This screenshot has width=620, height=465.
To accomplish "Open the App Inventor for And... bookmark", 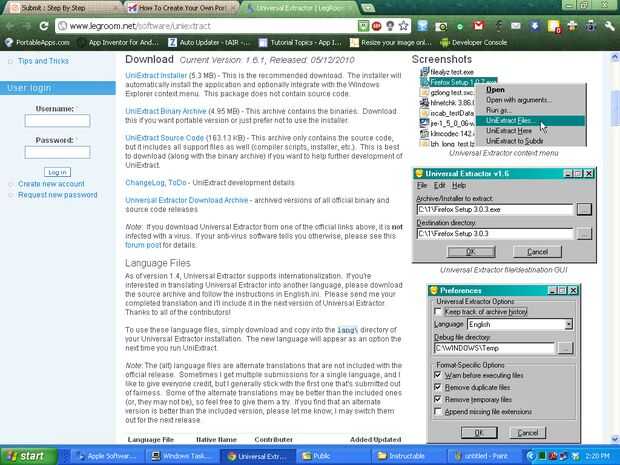I will click(118, 42).
